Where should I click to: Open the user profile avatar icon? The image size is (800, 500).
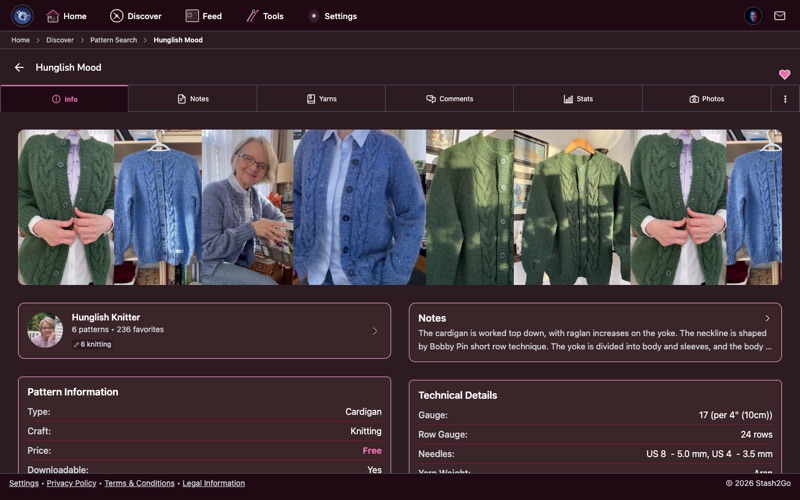pyautogui.click(x=752, y=16)
